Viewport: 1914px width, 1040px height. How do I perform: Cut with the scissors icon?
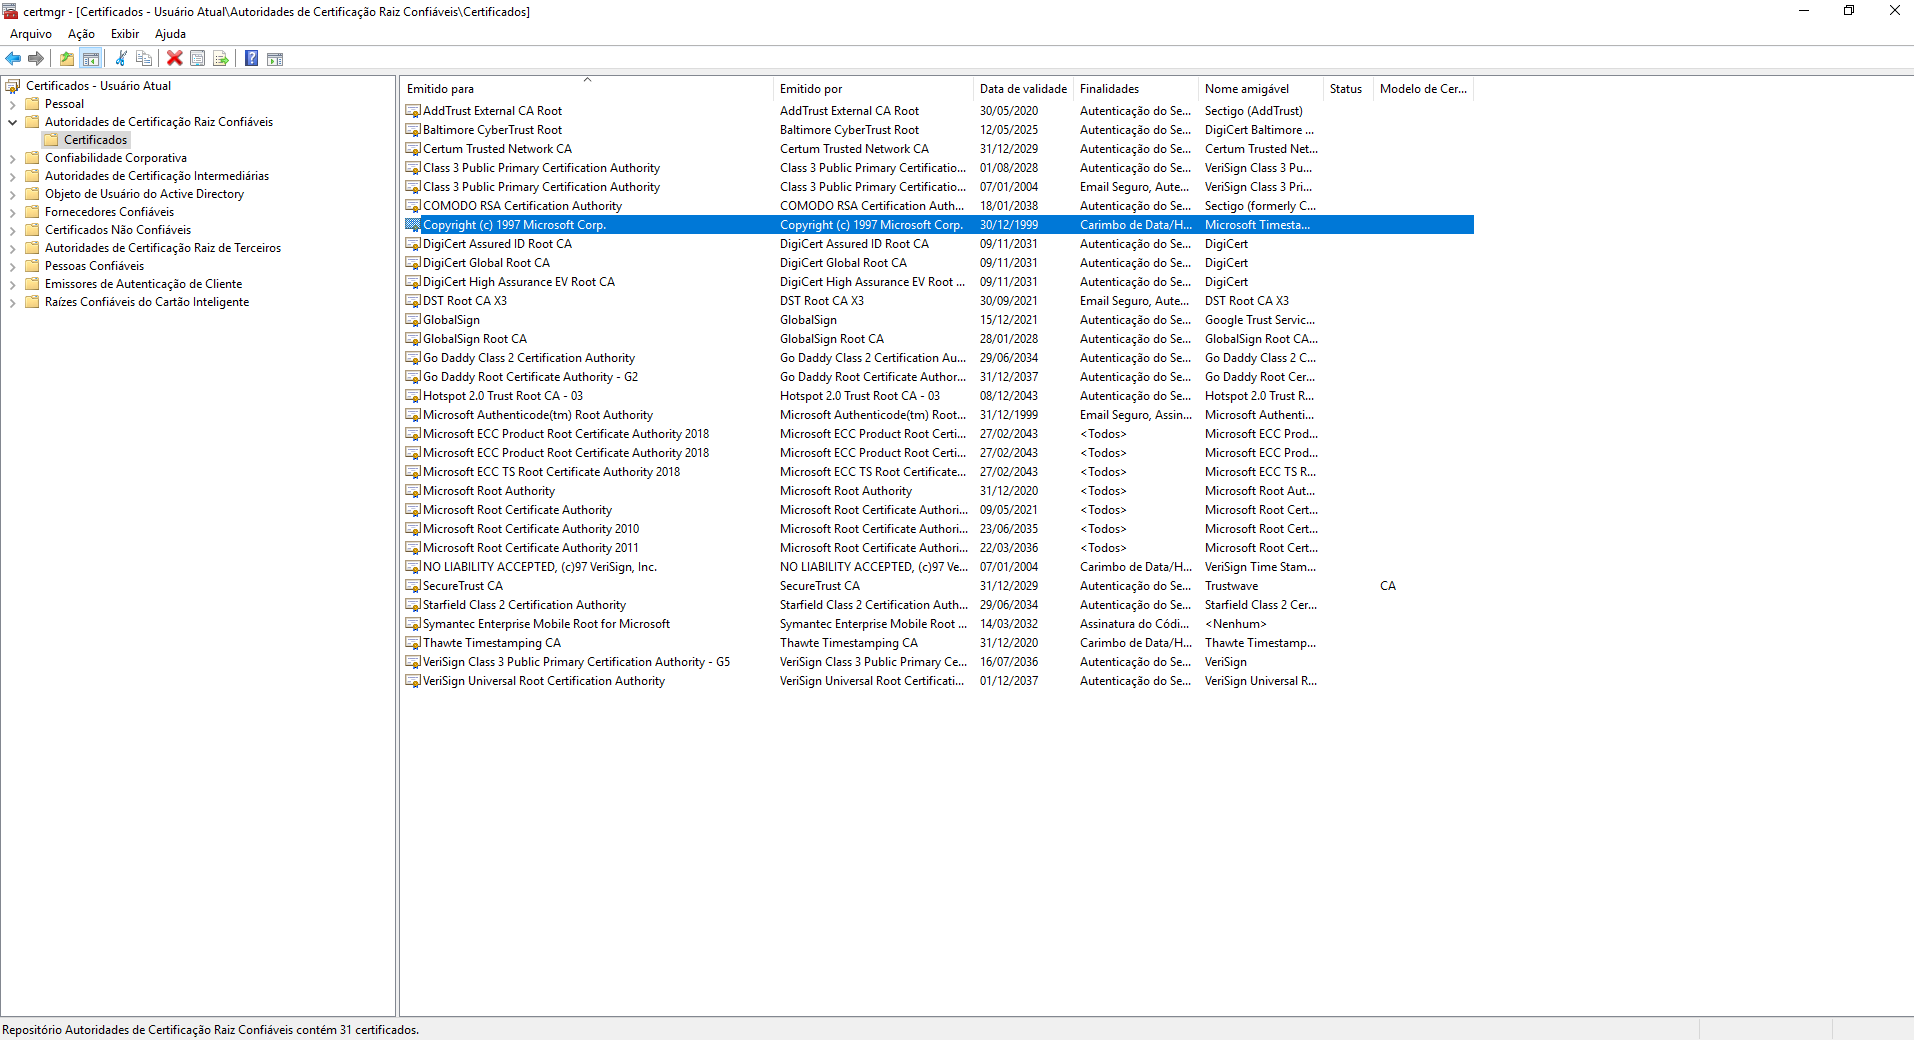(121, 58)
